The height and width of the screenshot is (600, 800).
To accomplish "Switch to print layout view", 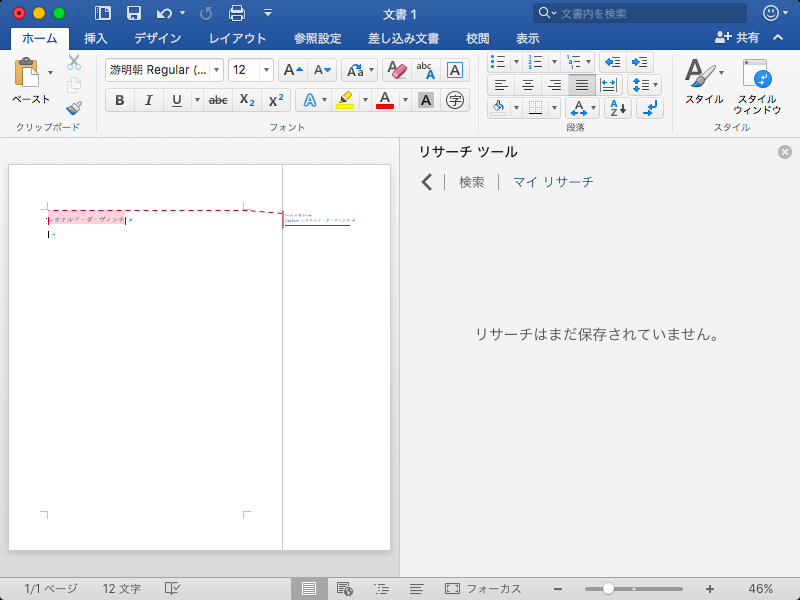I will tap(309, 588).
